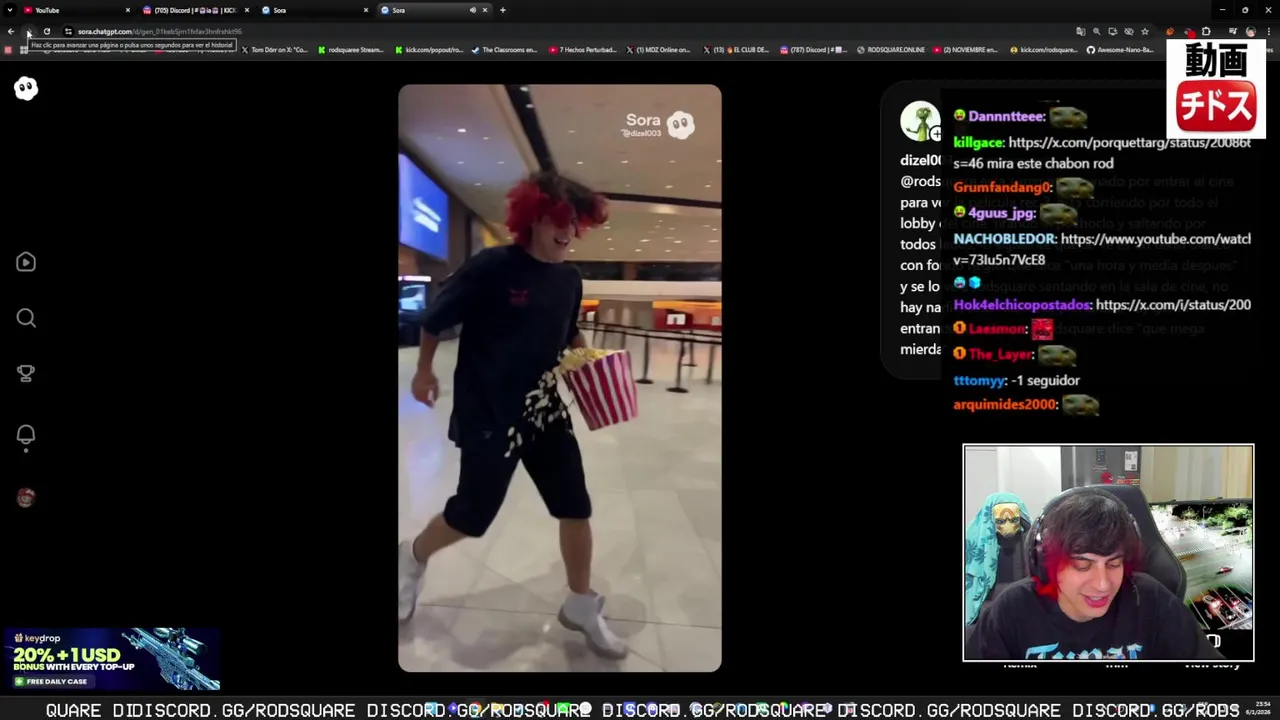Open 'The Classrooms en...' bookmark

coord(505,49)
